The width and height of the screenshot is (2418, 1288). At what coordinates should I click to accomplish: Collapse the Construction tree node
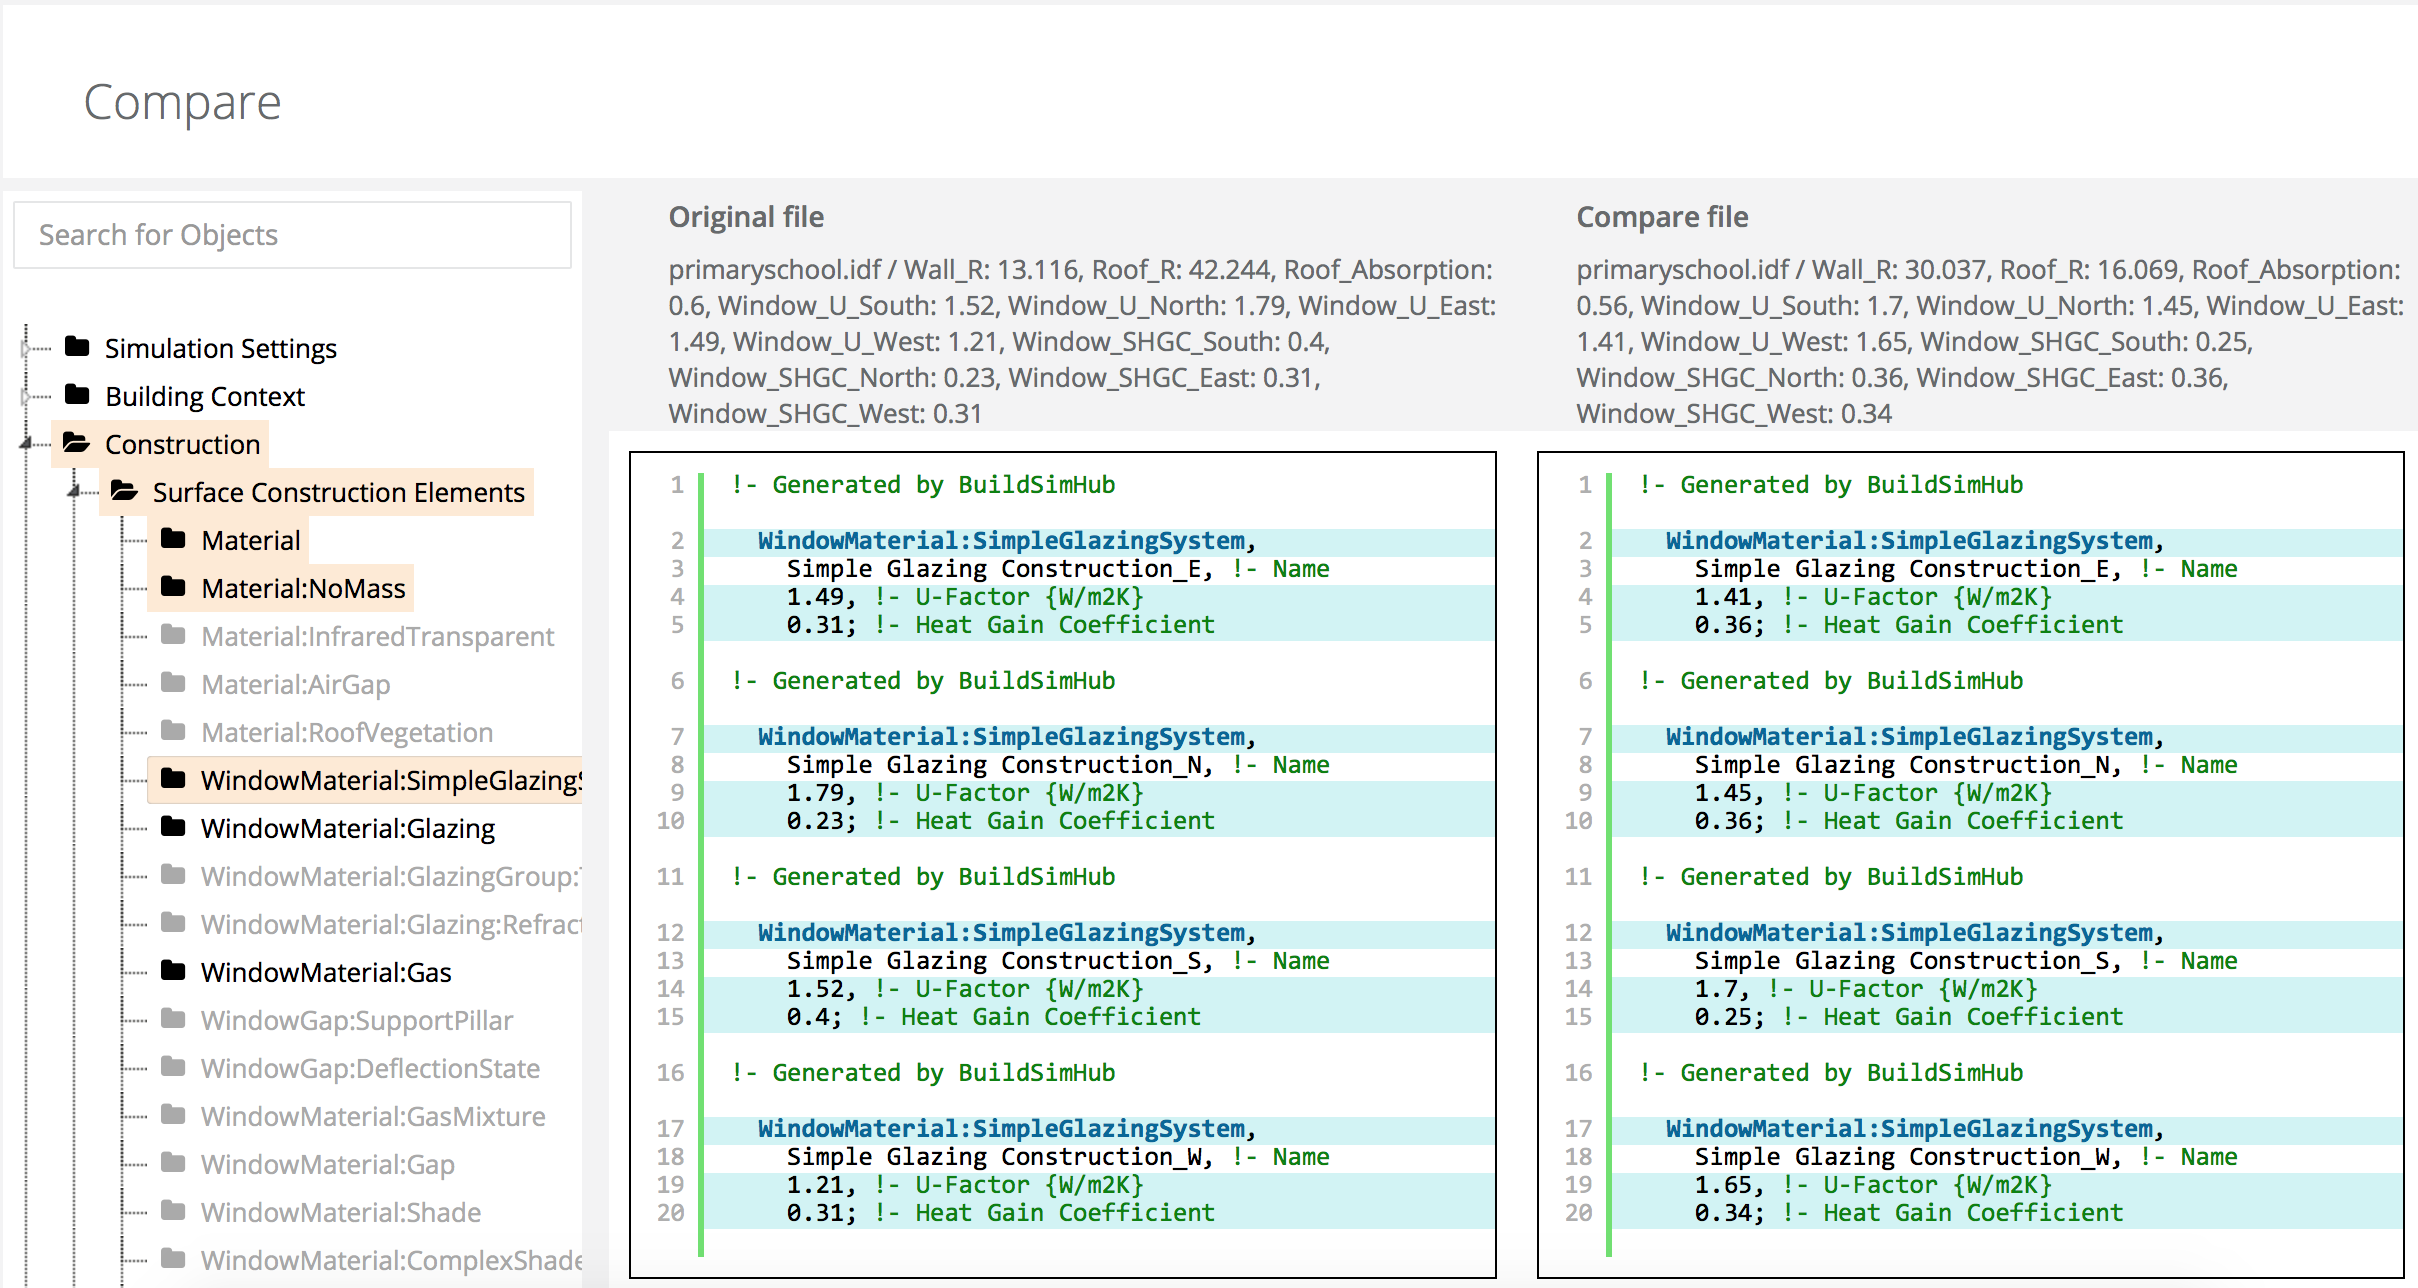25,443
